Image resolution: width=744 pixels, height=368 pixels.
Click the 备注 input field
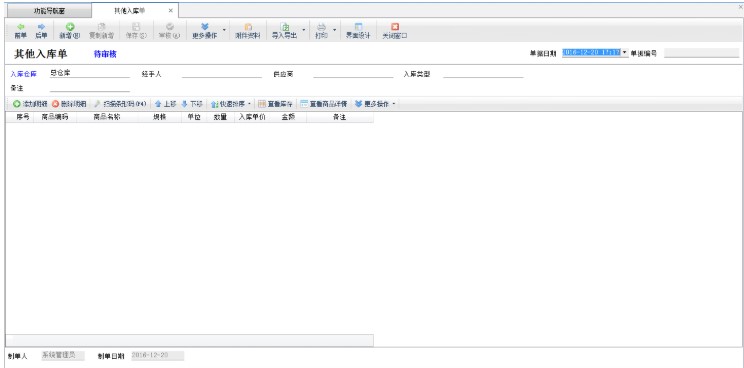point(90,88)
